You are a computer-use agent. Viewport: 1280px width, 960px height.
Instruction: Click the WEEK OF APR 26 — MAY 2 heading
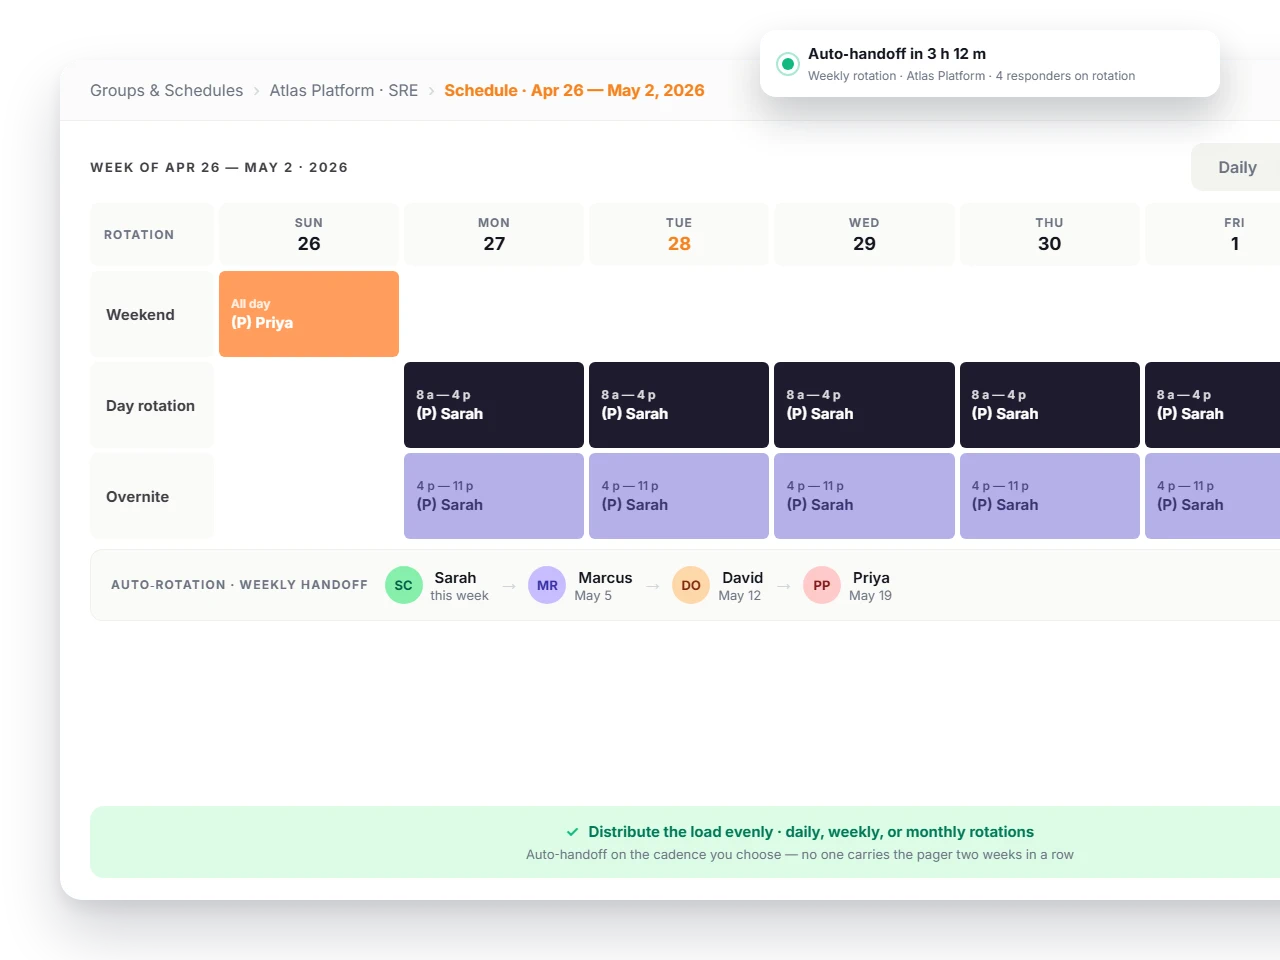[219, 167]
